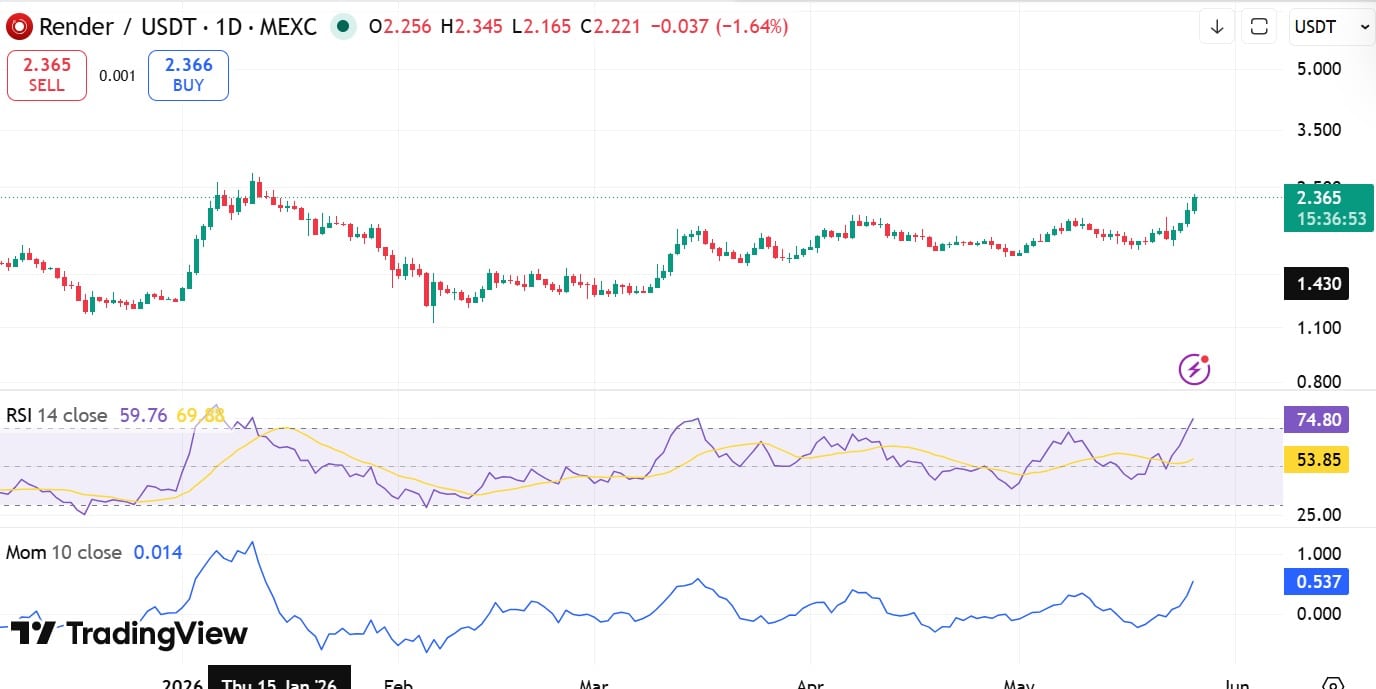Click the RSI 14 close indicator label
The image size is (1376, 689).
pyautogui.click(x=57, y=414)
